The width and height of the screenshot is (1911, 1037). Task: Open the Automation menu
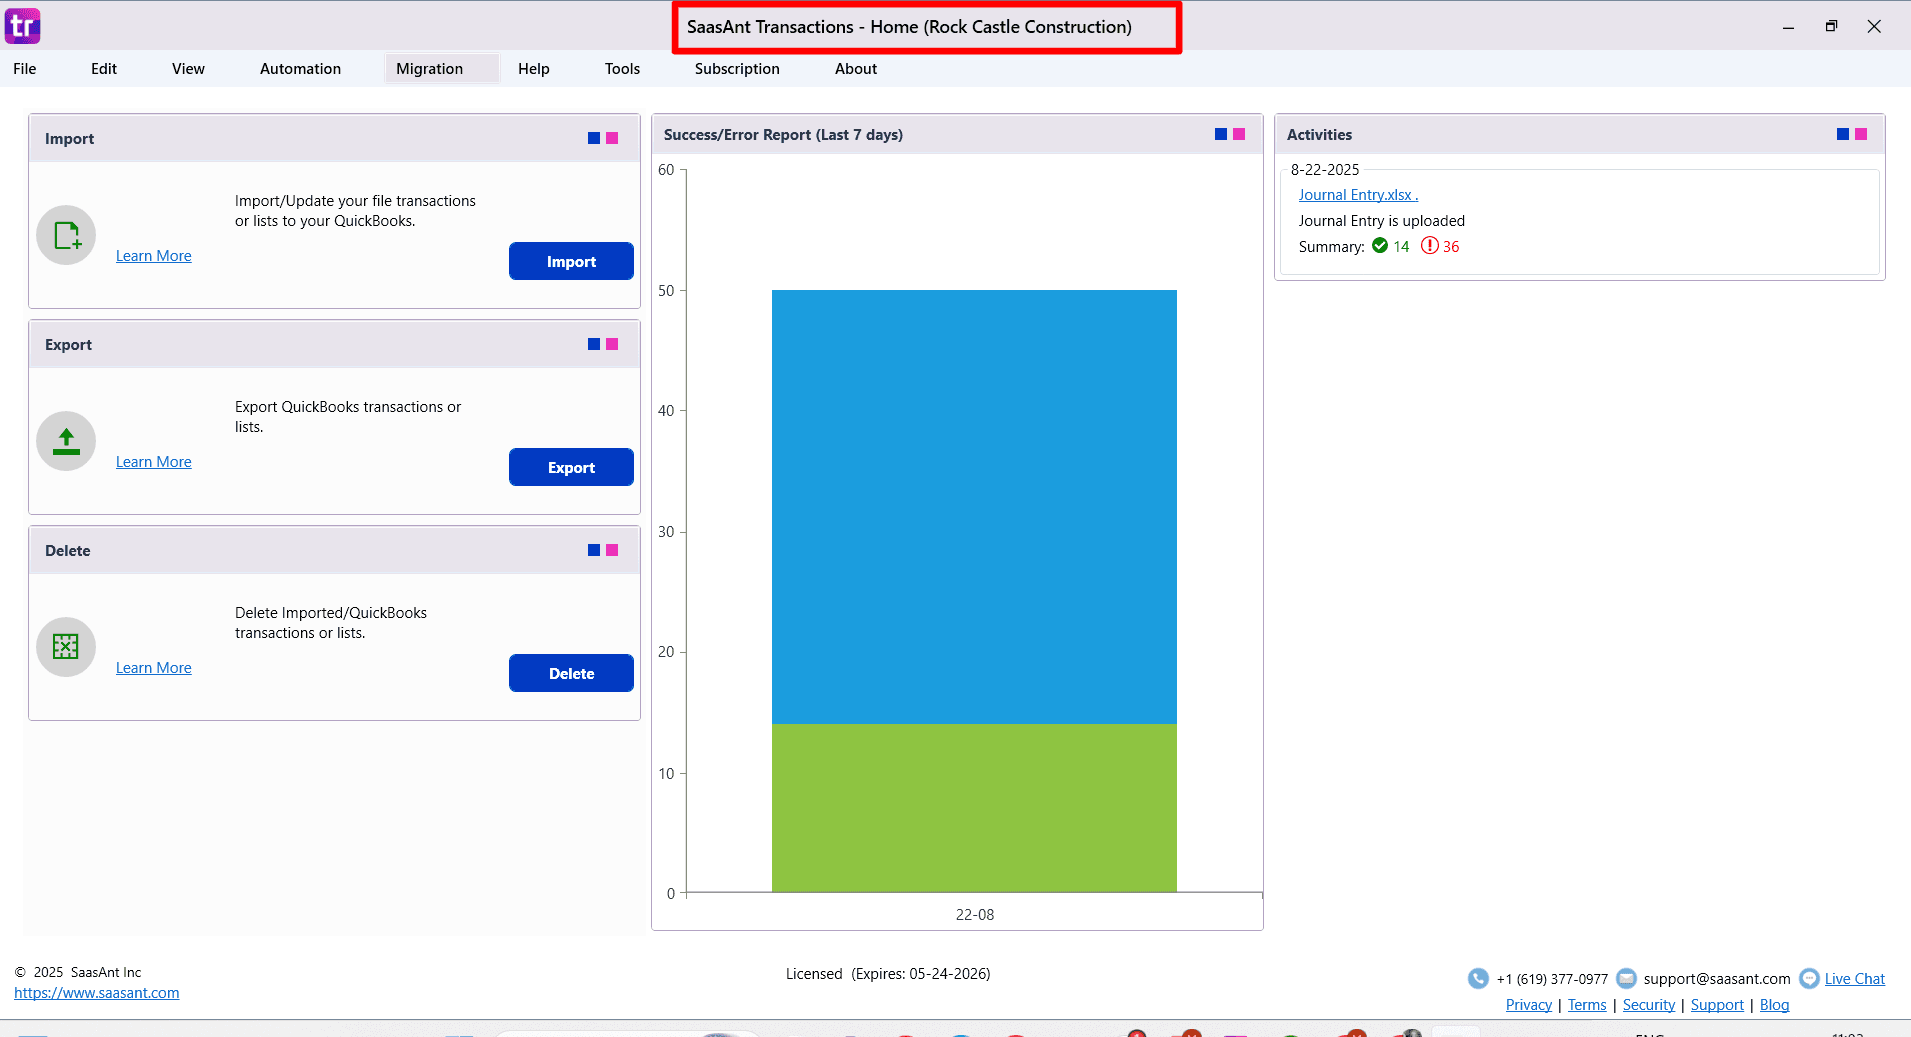click(x=300, y=68)
